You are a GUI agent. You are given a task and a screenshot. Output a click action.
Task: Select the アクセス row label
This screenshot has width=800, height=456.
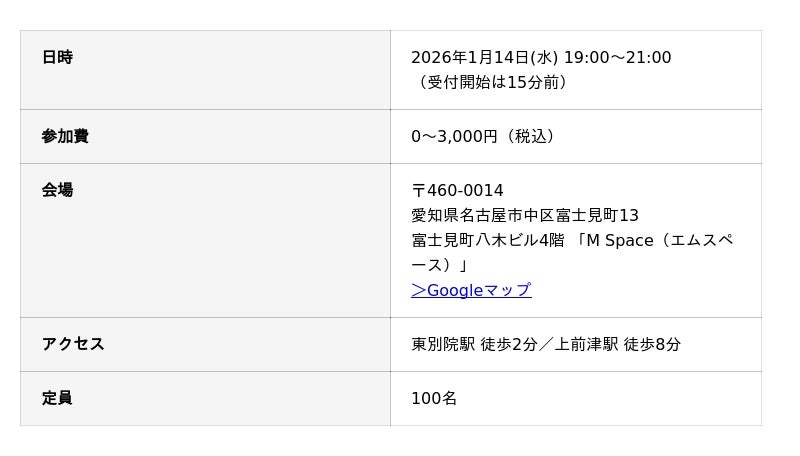[73, 344]
